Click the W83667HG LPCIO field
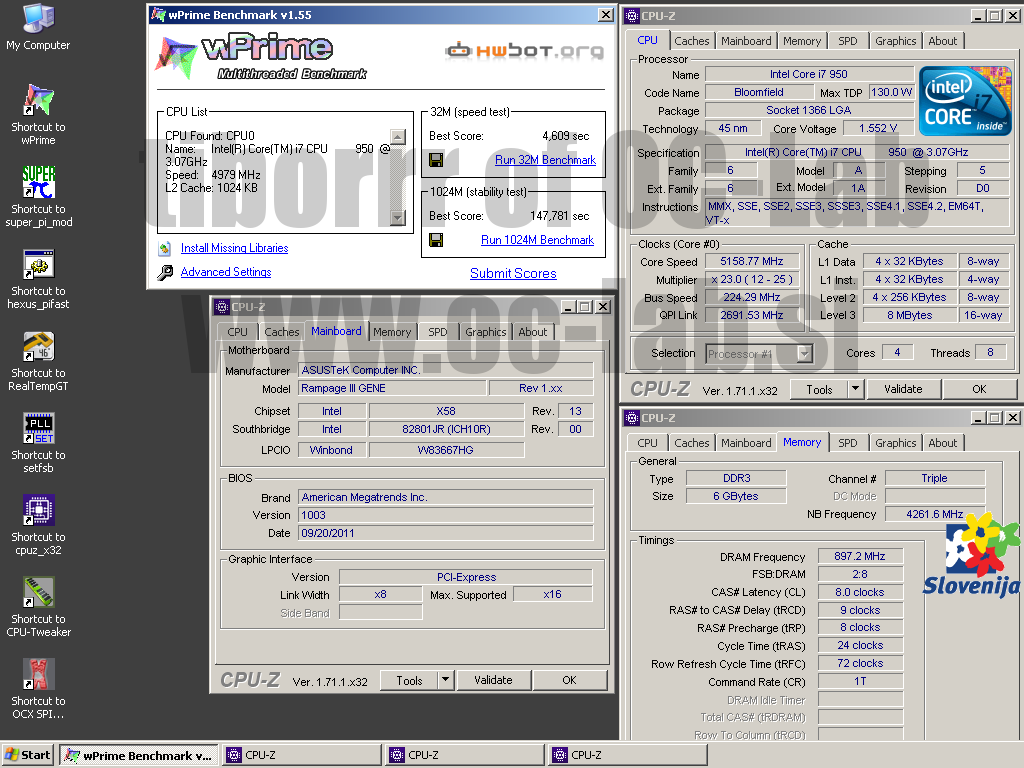Image resolution: width=1024 pixels, height=768 pixels. tap(446, 450)
